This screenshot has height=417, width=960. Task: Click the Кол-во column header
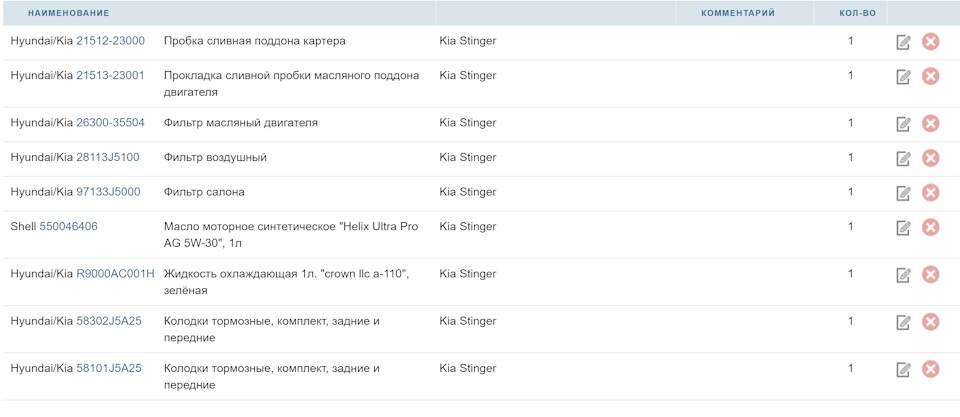point(857,13)
